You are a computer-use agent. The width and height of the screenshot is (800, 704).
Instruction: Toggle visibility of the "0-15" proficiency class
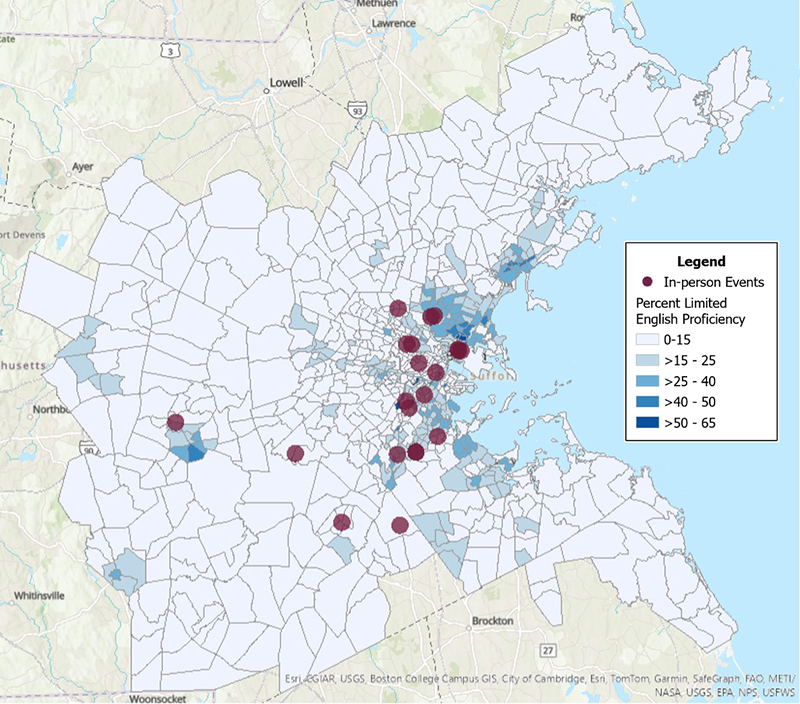(x=647, y=339)
